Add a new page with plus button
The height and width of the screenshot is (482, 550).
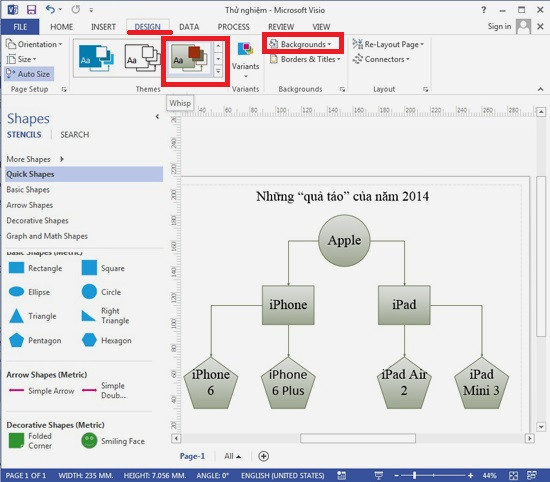point(263,456)
